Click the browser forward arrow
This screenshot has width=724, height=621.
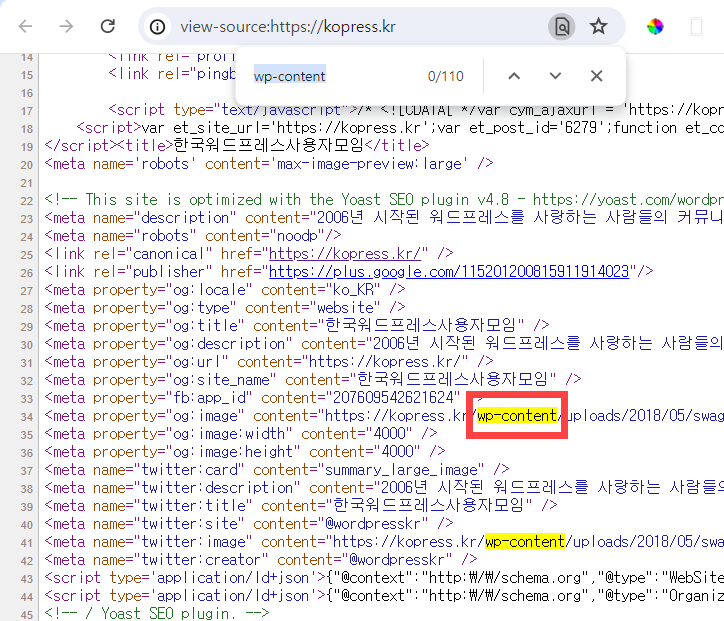66,26
